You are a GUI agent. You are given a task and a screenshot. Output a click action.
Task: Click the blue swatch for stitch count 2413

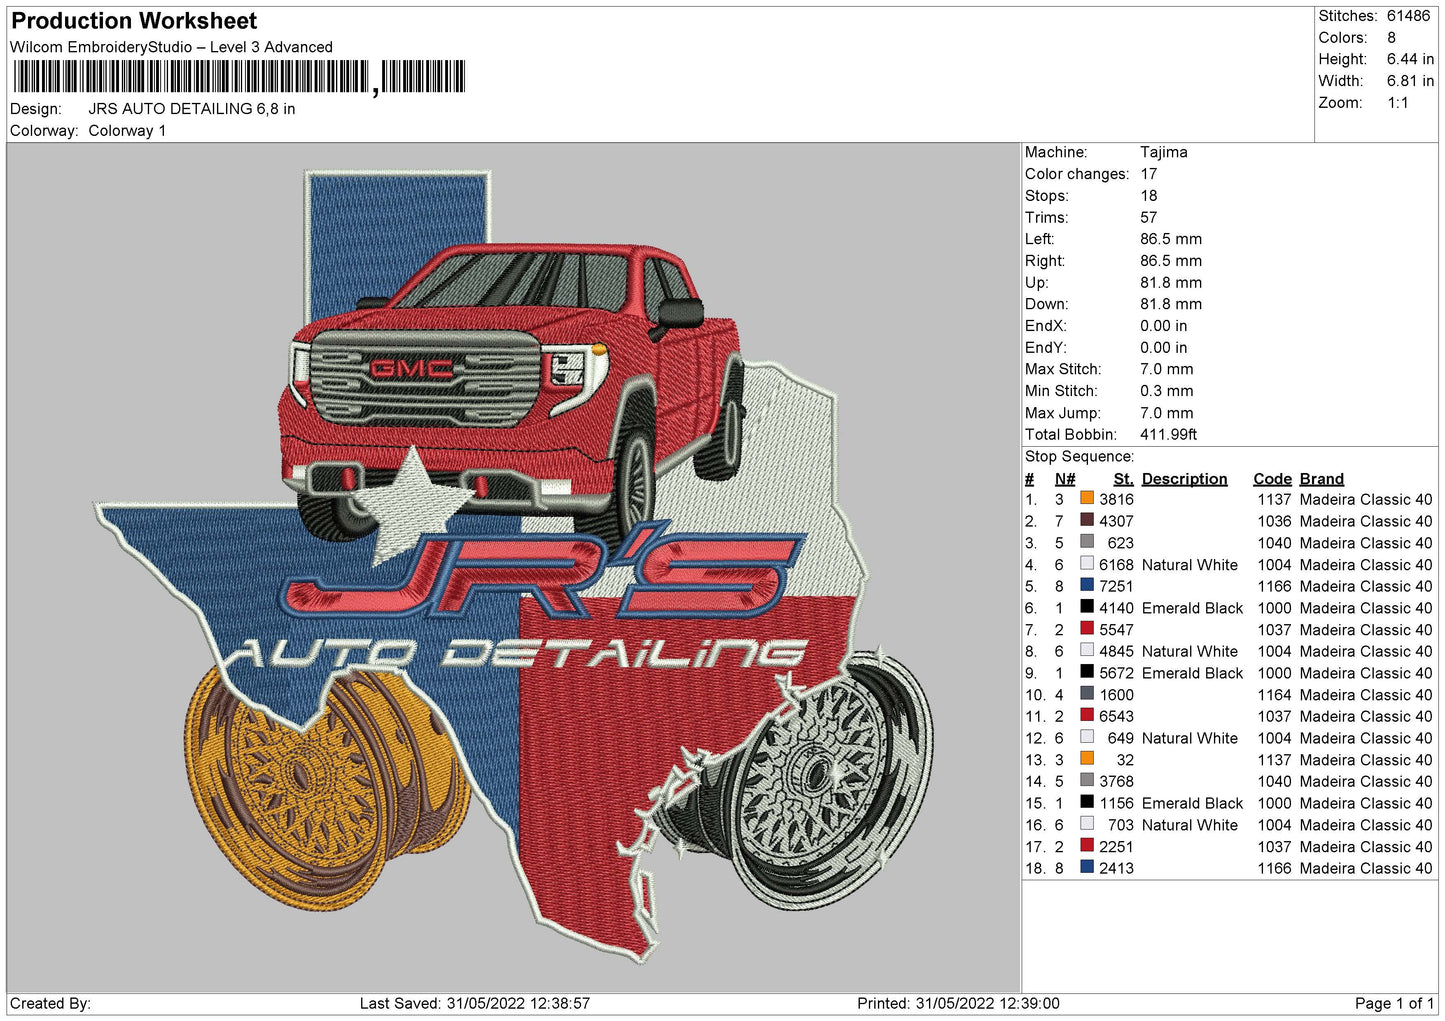point(1087,867)
